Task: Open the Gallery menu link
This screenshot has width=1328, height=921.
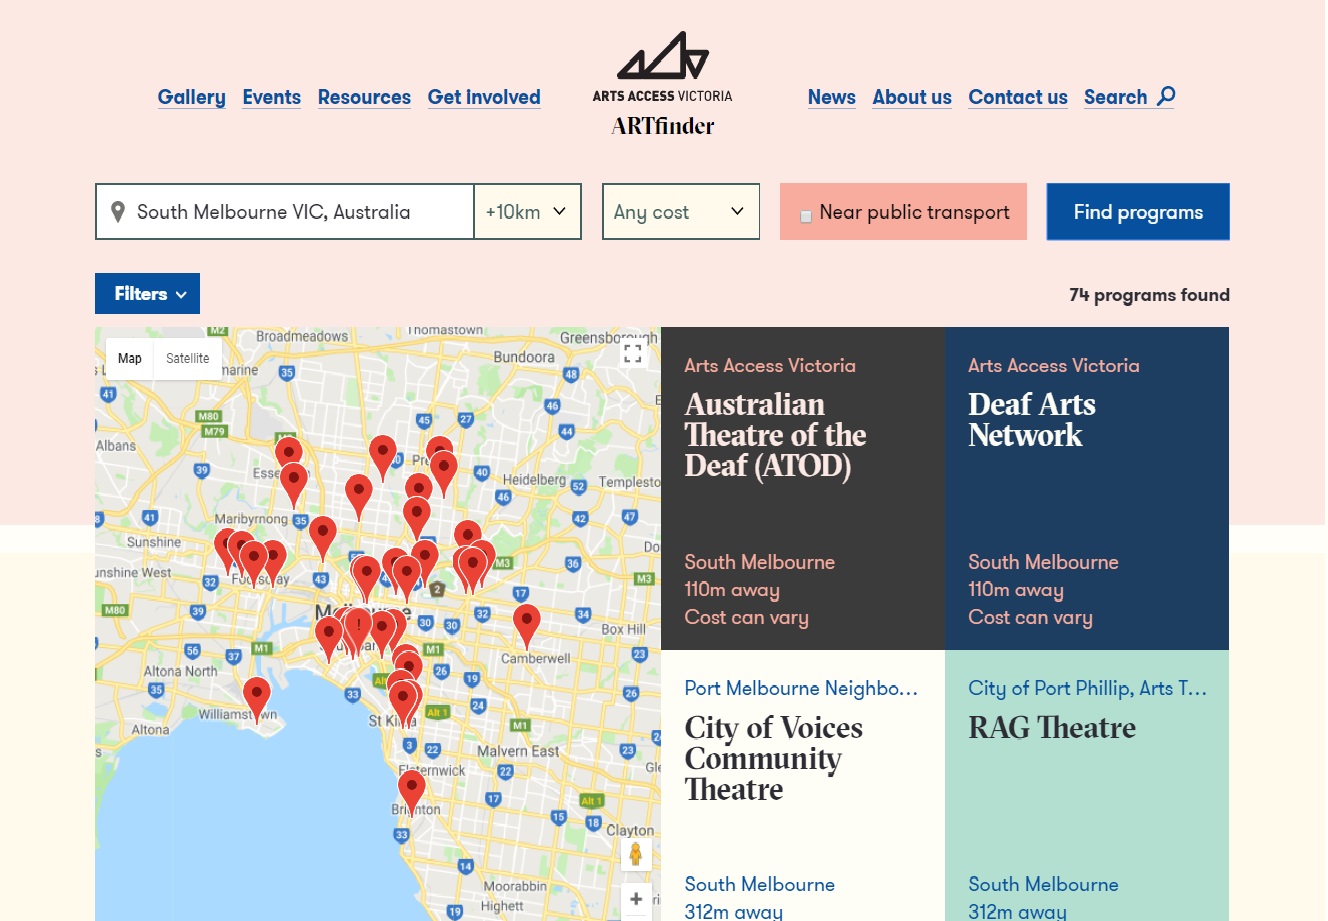Action: pyautogui.click(x=191, y=97)
